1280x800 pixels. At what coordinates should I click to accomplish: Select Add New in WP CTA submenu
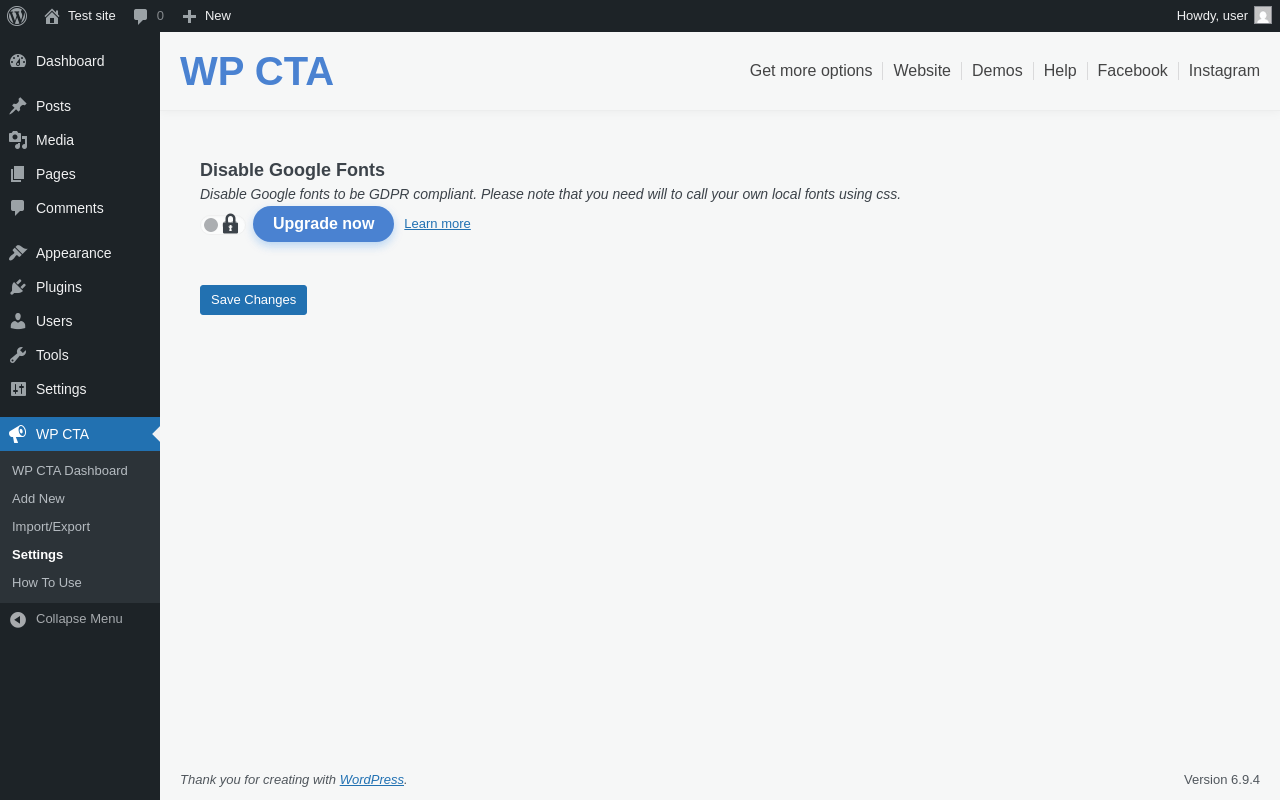(38, 499)
